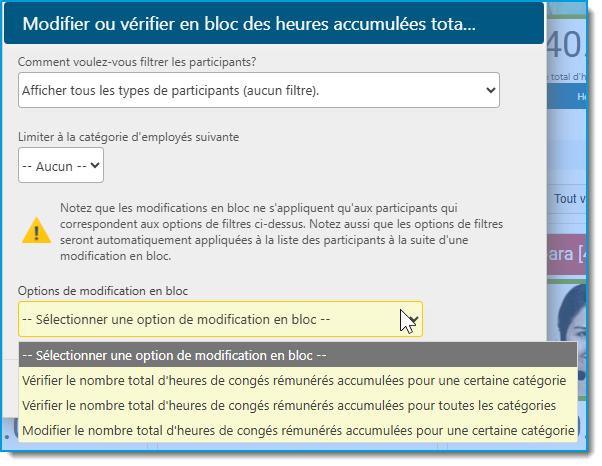Open the participant filter dropdown
602x466 pixels.
tap(259, 90)
